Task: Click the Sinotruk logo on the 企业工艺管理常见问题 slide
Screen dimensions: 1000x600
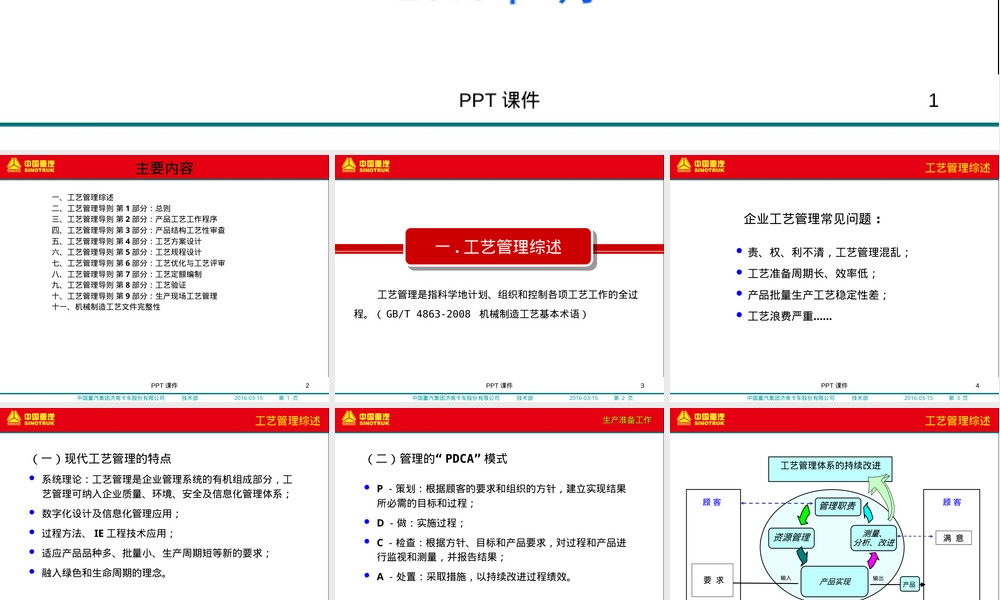Action: 700,166
